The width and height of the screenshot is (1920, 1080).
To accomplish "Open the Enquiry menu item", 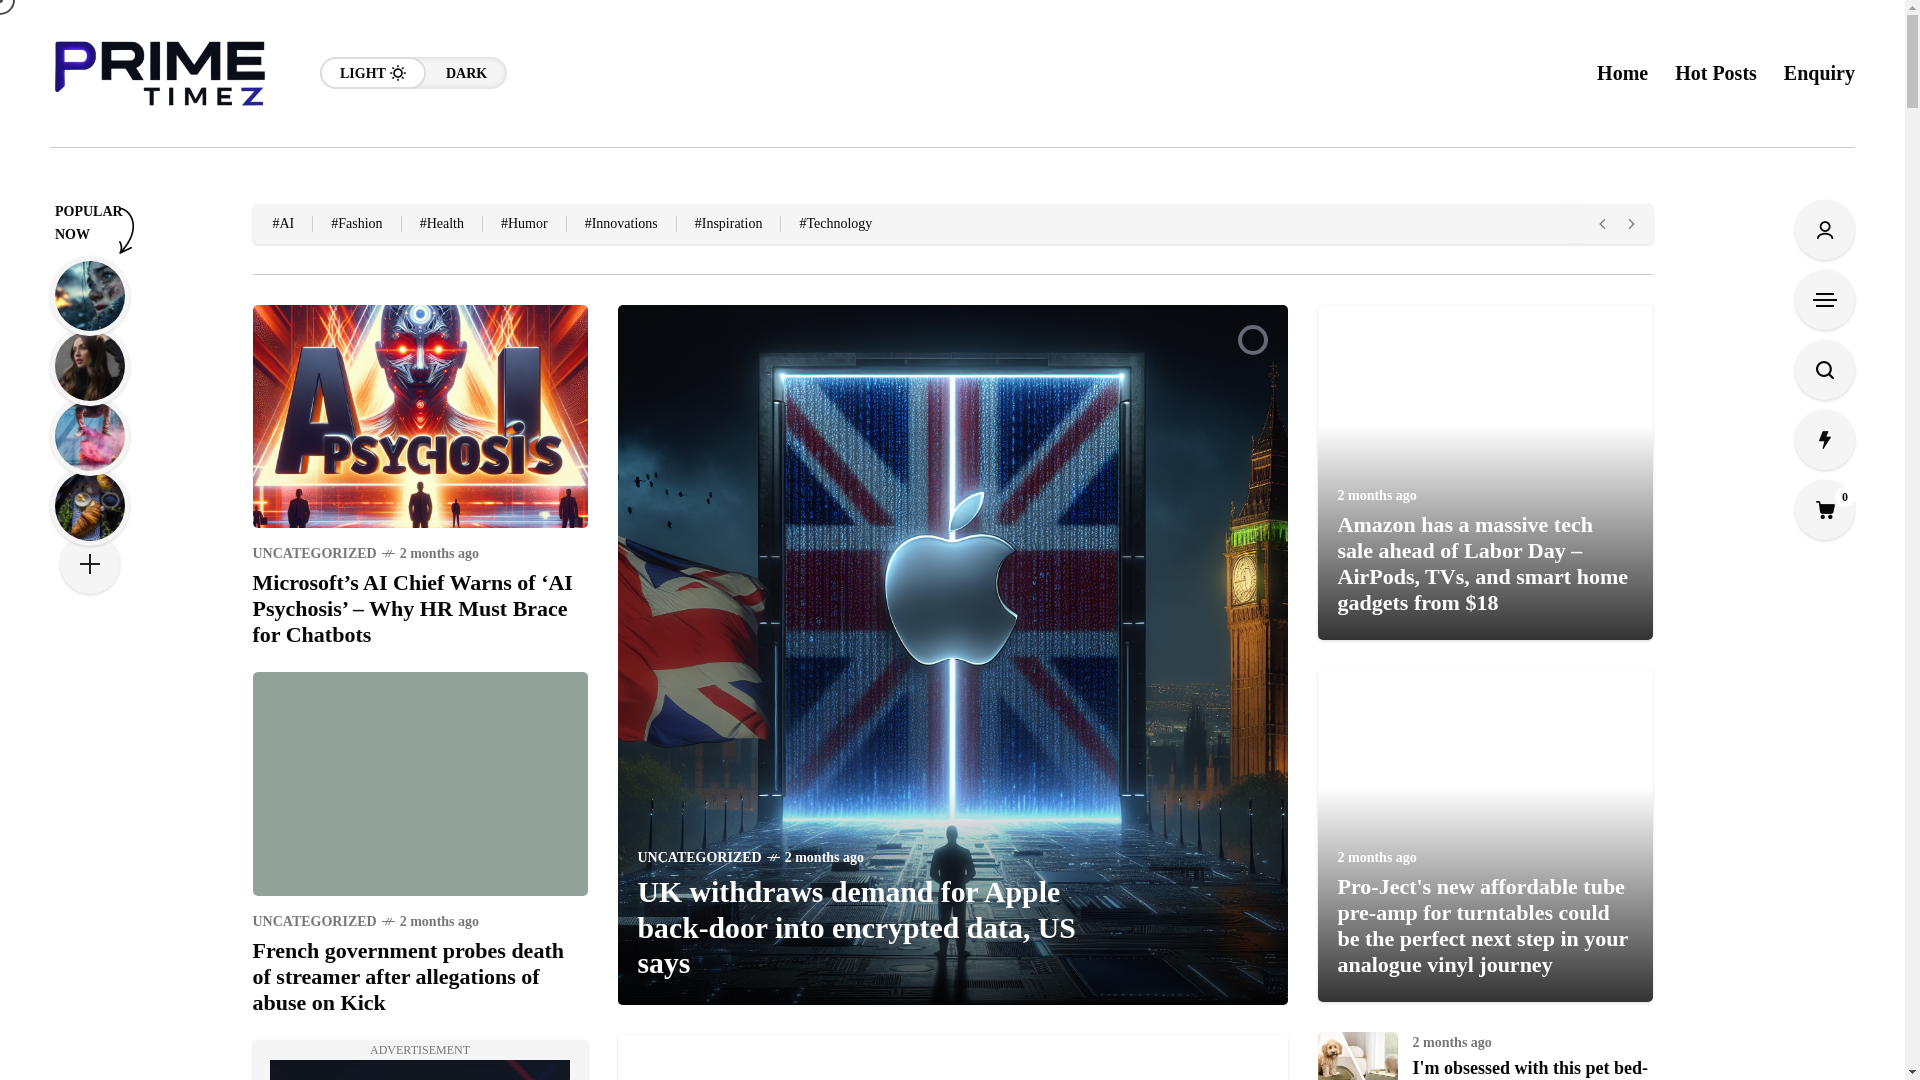I will pos(1819,73).
